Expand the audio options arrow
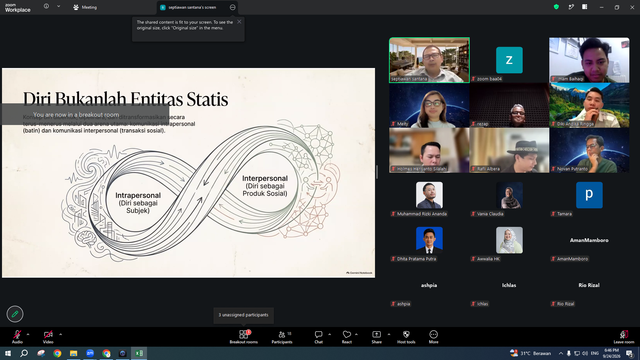Screen dimensions: 640x360 (28, 334)
